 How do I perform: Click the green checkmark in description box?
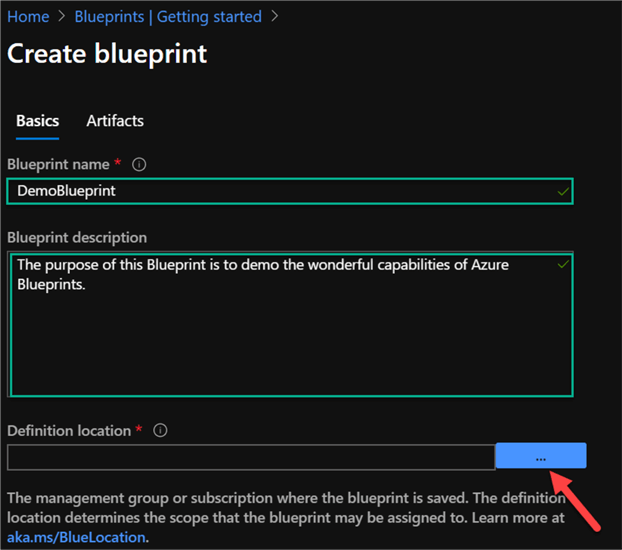point(563,264)
